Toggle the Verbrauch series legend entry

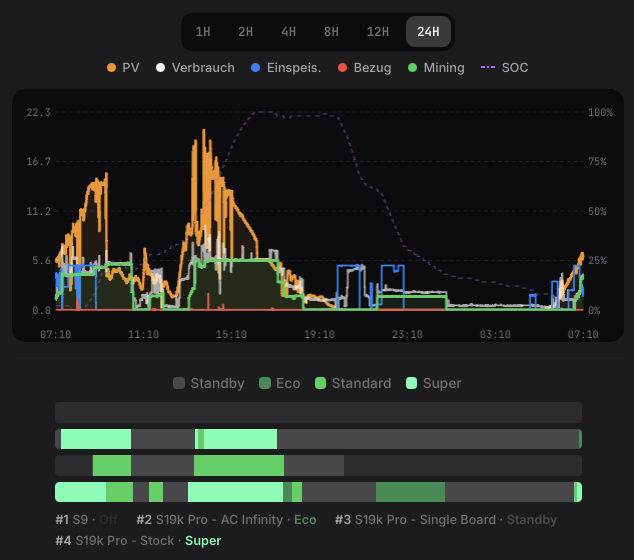pos(195,68)
